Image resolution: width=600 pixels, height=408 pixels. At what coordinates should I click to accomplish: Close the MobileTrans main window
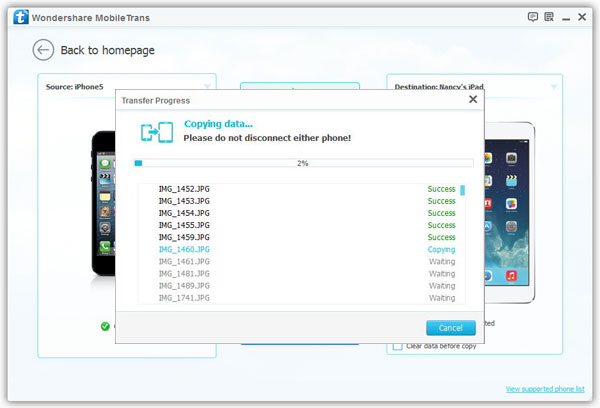[582, 17]
